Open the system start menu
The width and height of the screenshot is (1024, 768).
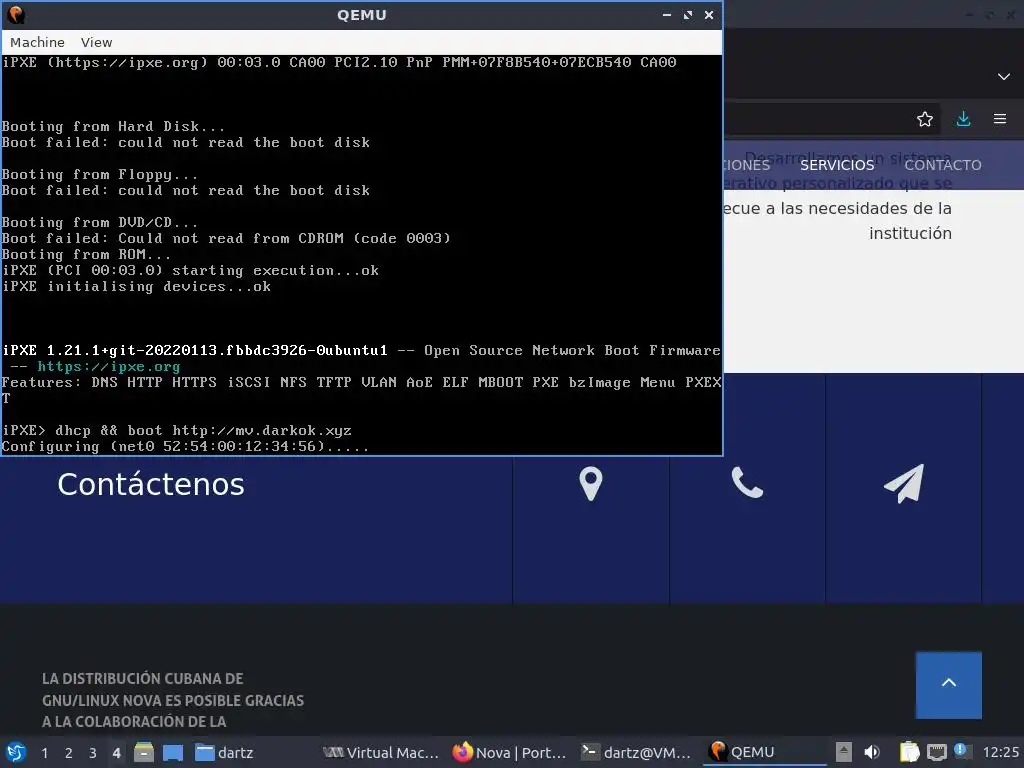[16, 752]
